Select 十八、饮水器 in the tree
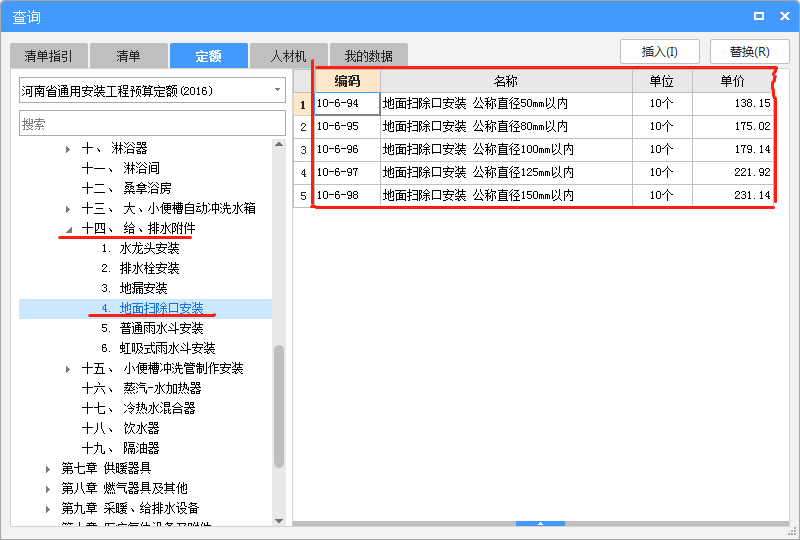The width and height of the screenshot is (800, 540). pyautogui.click(x=120, y=428)
